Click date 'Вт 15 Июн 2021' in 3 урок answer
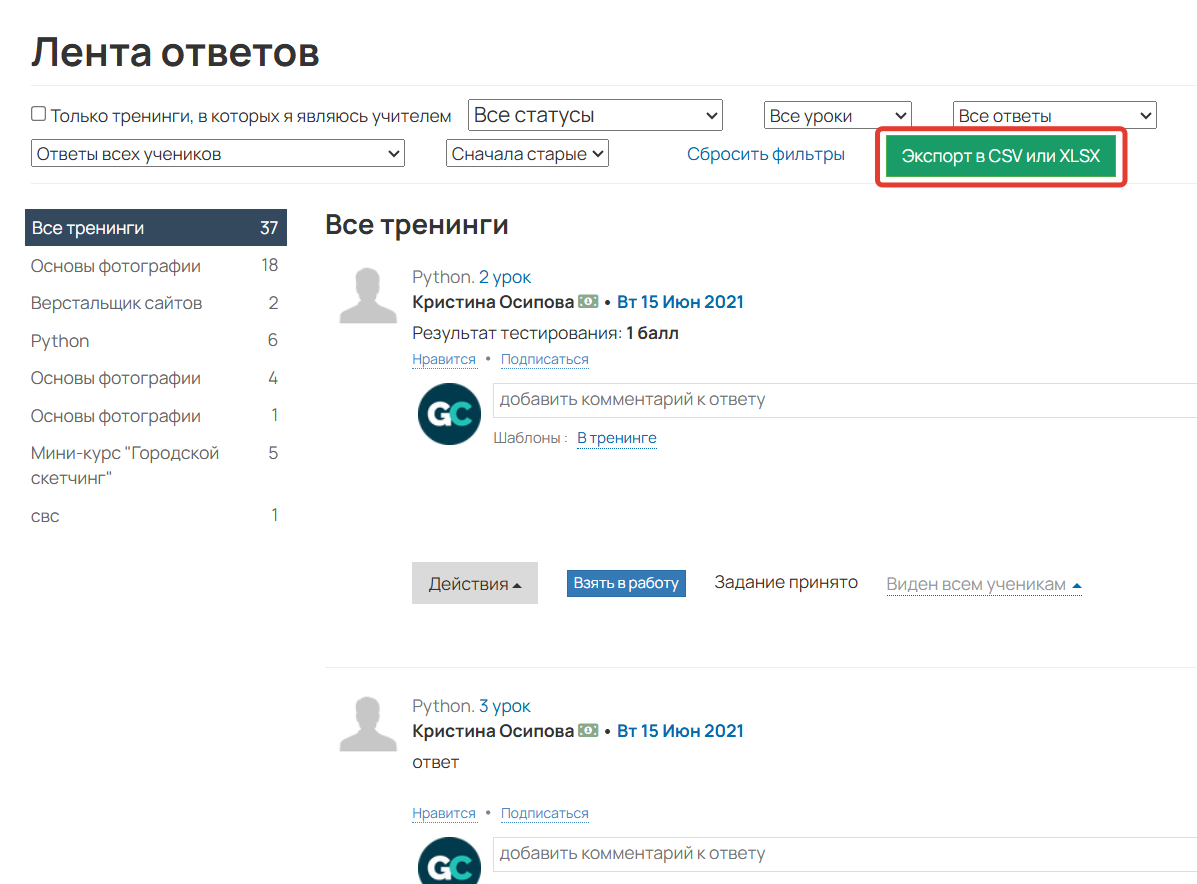1197x884 pixels. [680, 731]
